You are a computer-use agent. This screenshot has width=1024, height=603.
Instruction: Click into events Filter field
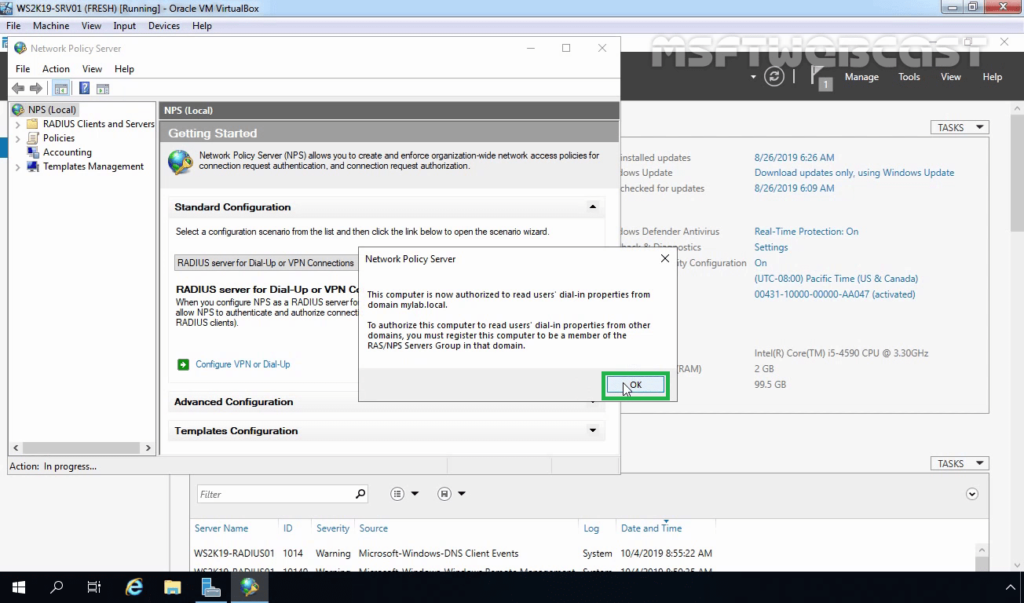coord(274,494)
